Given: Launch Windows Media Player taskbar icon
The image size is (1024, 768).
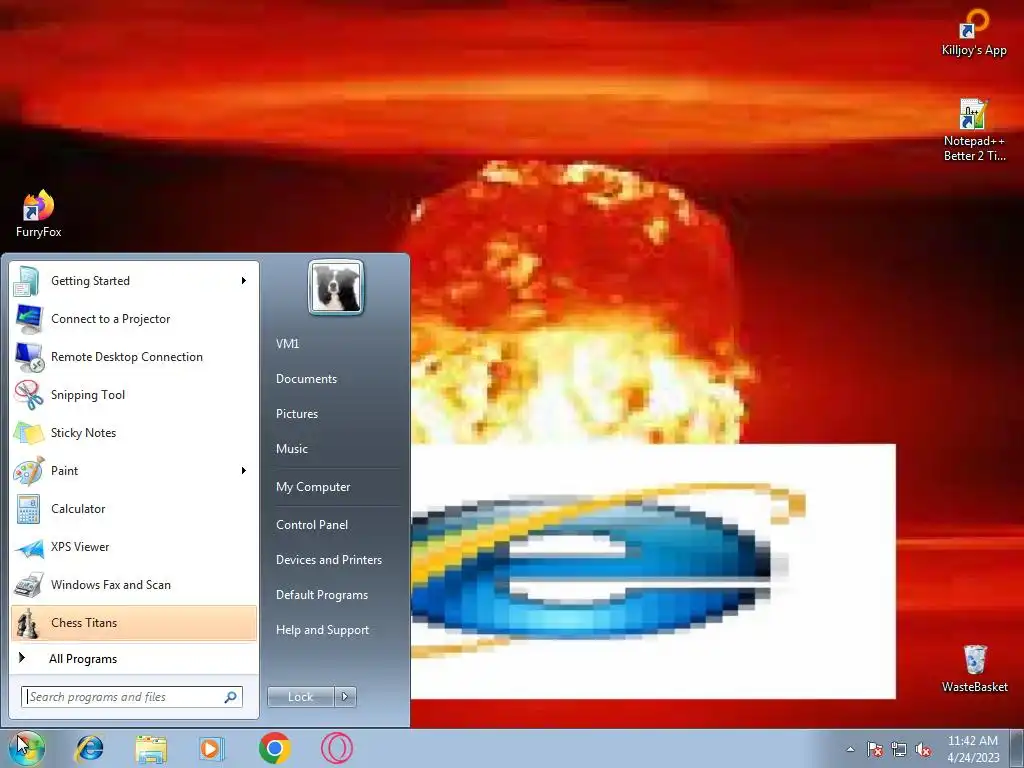Looking at the screenshot, I should pyautogui.click(x=212, y=748).
